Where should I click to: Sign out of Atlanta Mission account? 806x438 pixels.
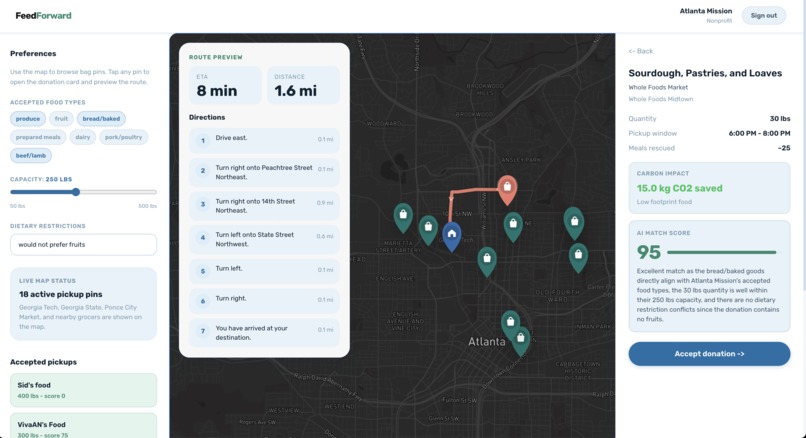(x=763, y=15)
